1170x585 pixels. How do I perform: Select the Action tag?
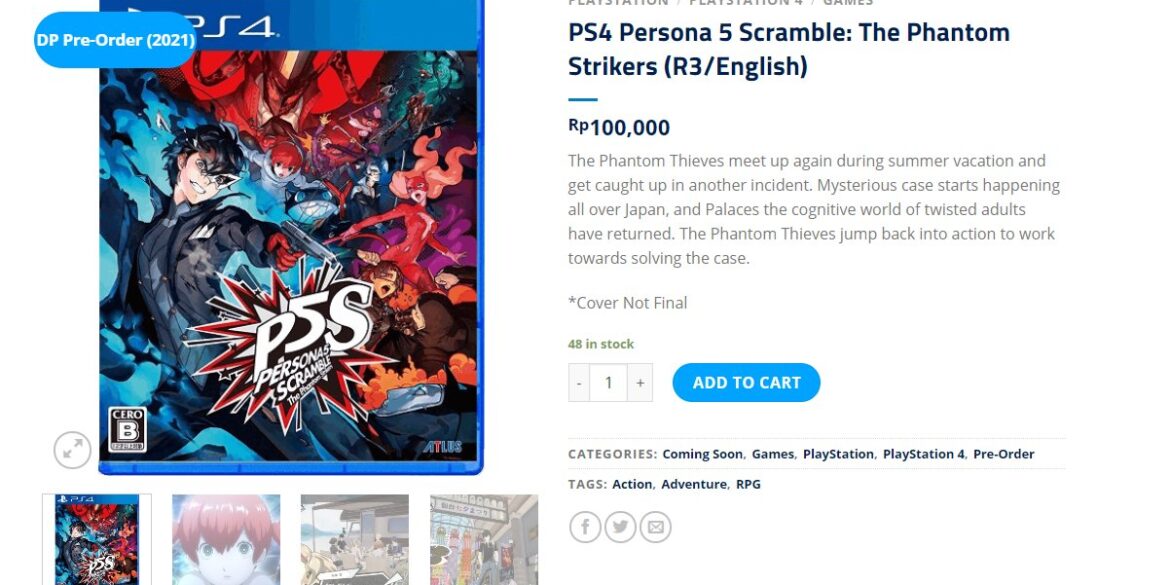click(x=632, y=484)
